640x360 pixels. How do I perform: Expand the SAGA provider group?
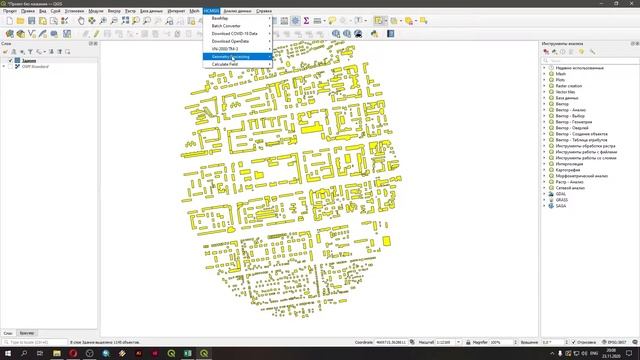click(544, 206)
